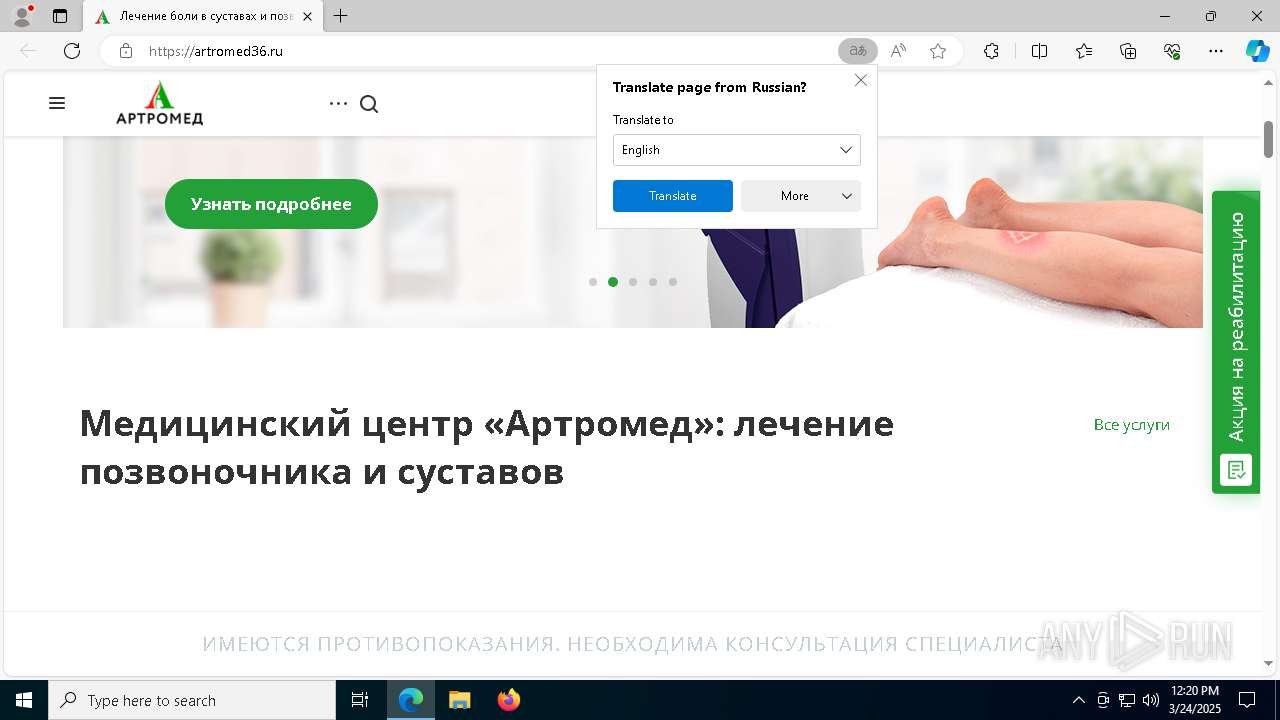Viewport: 1280px width, 720px height.
Task: Open Microsoft Edge from taskbar
Action: (x=411, y=700)
